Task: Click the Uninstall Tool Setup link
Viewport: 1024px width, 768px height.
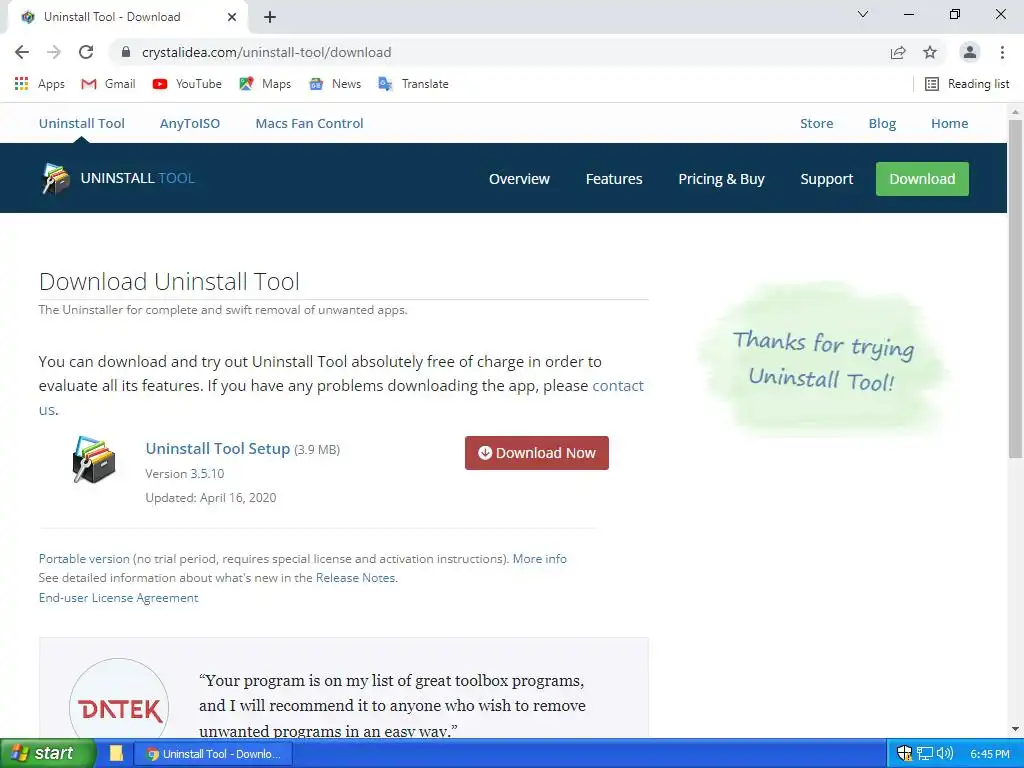Action: pos(217,449)
